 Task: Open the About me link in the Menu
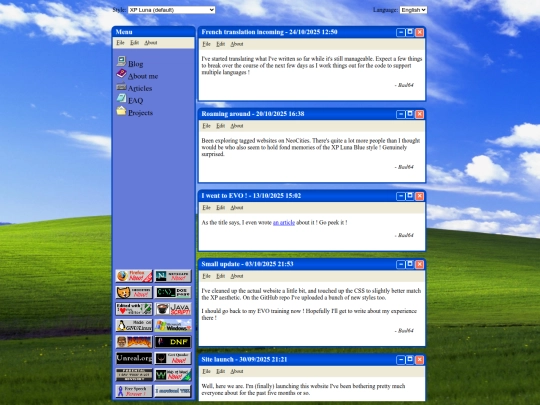click(x=143, y=76)
